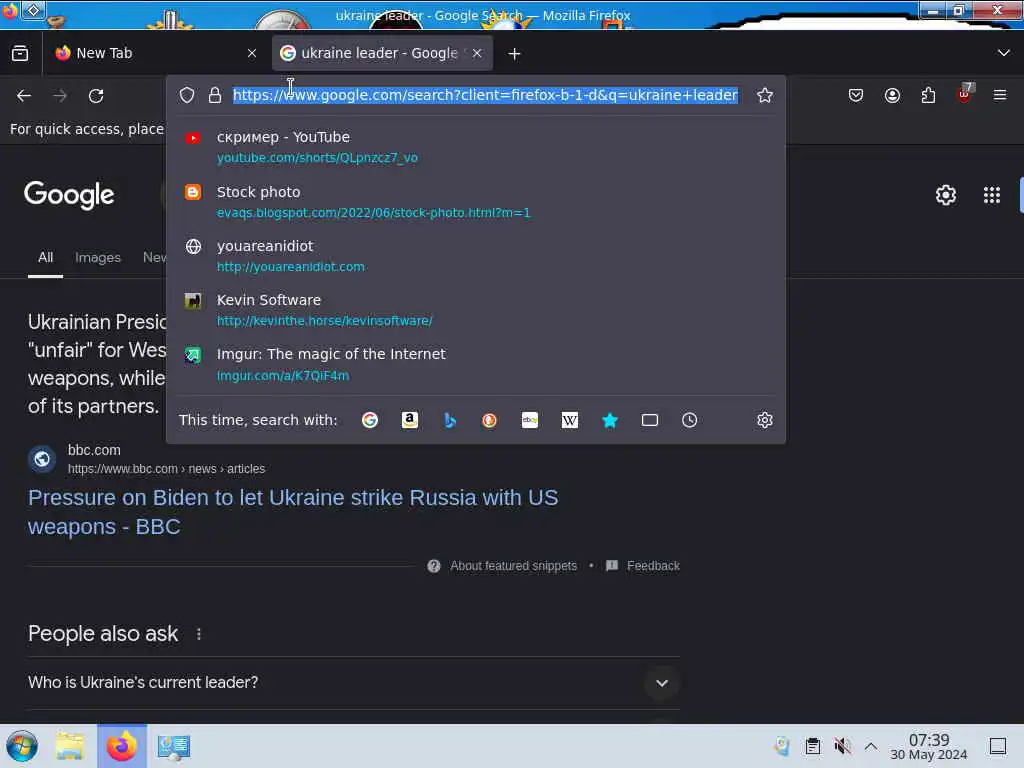1024x768 pixels.
Task: Open the Google apps grid
Action: (992, 195)
